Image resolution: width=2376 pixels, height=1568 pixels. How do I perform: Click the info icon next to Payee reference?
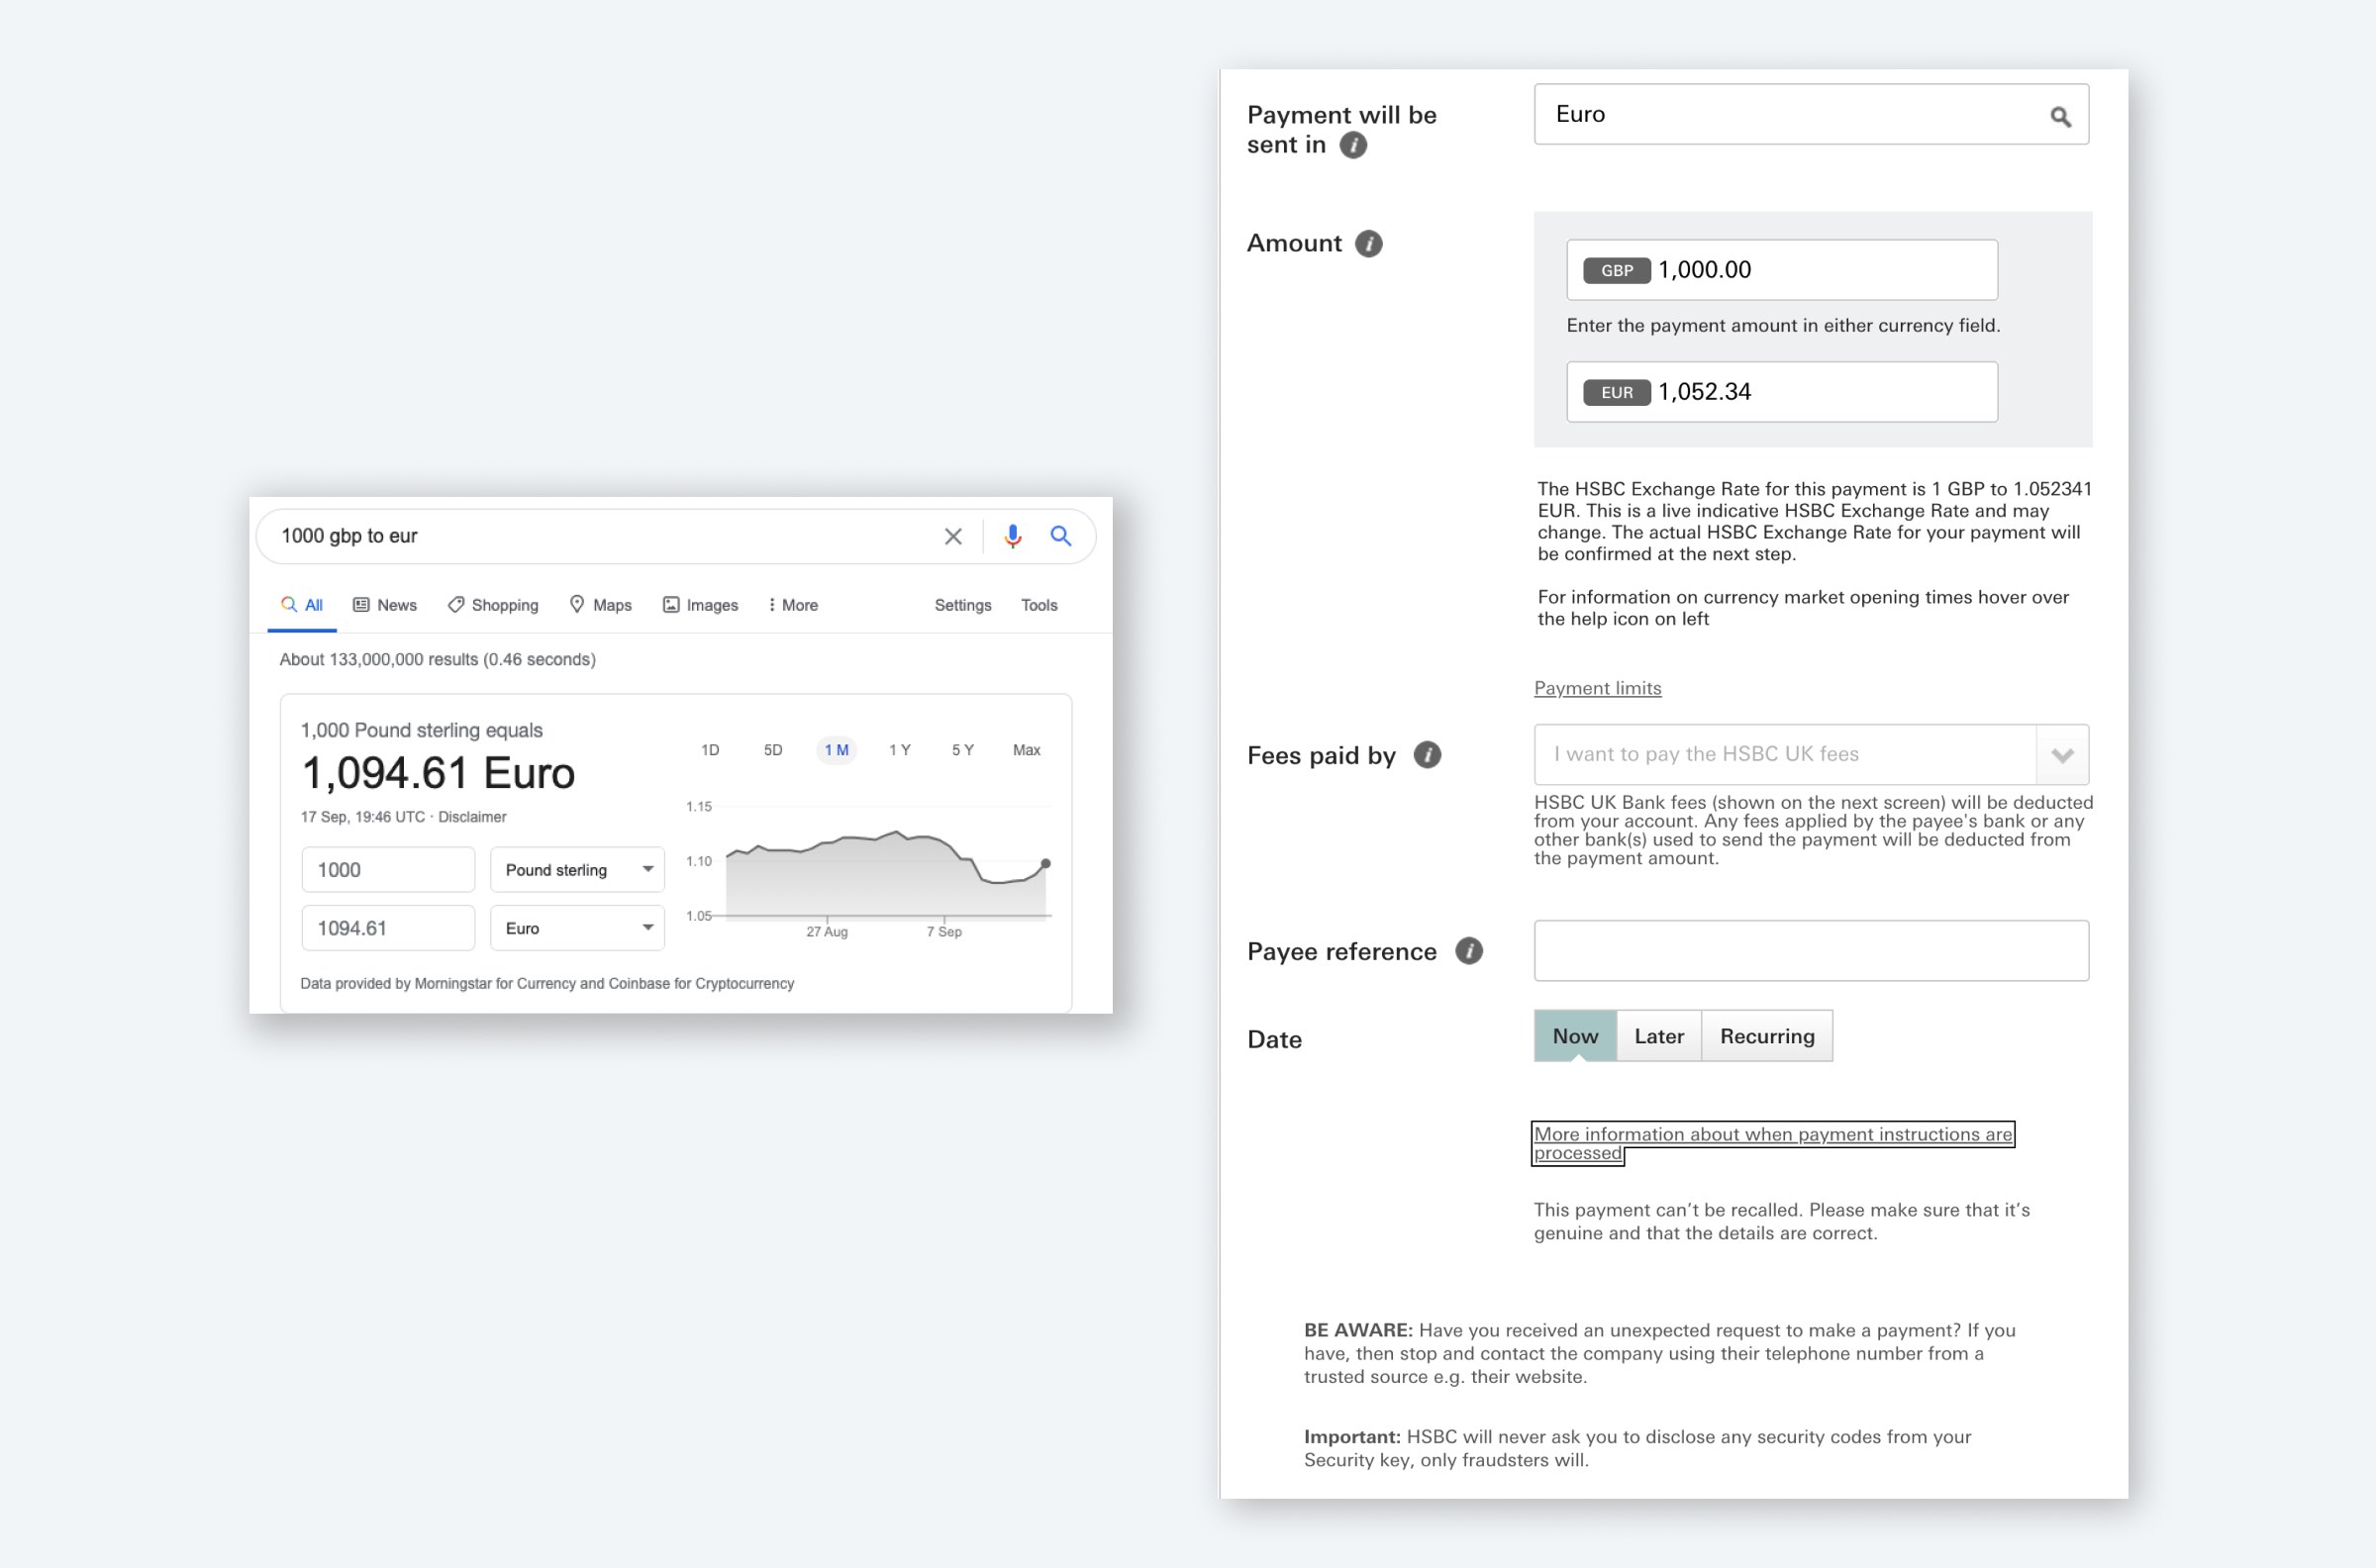(x=1468, y=951)
